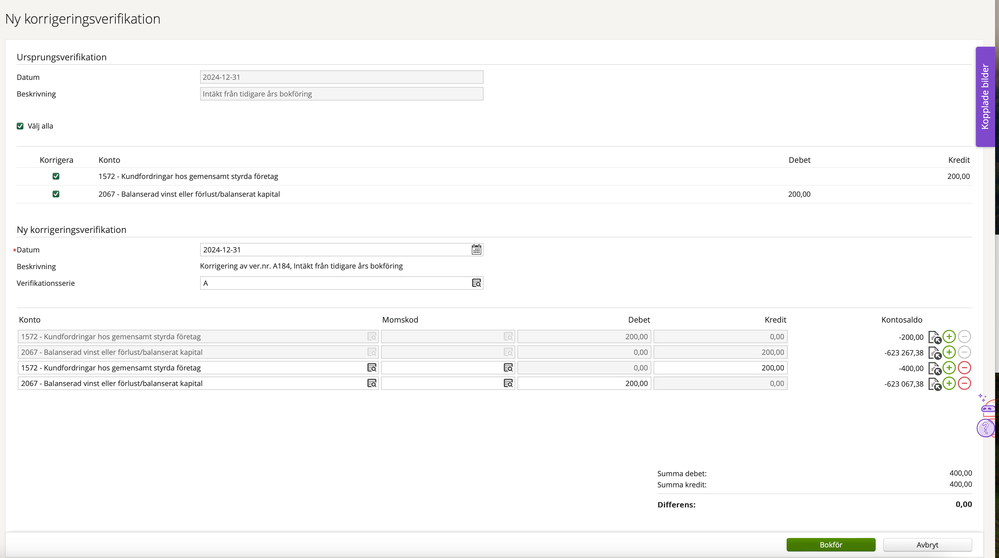Add row via plus beside -623 067,38
The width and height of the screenshot is (999, 558).
tap(949, 383)
